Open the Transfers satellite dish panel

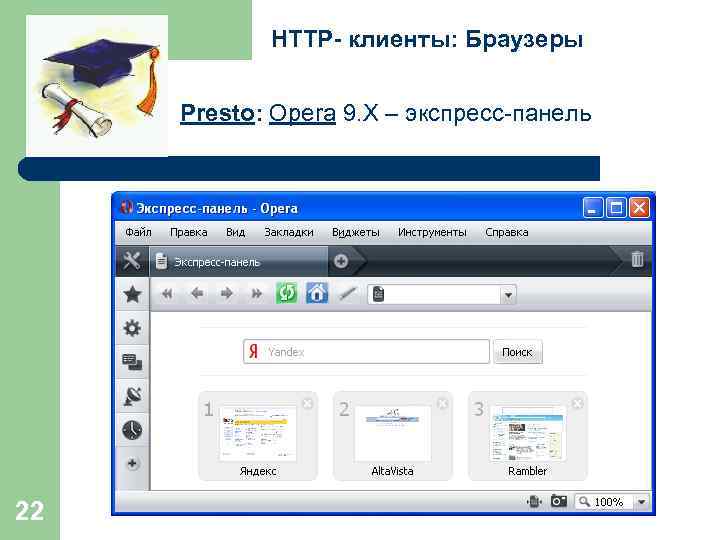tap(132, 396)
